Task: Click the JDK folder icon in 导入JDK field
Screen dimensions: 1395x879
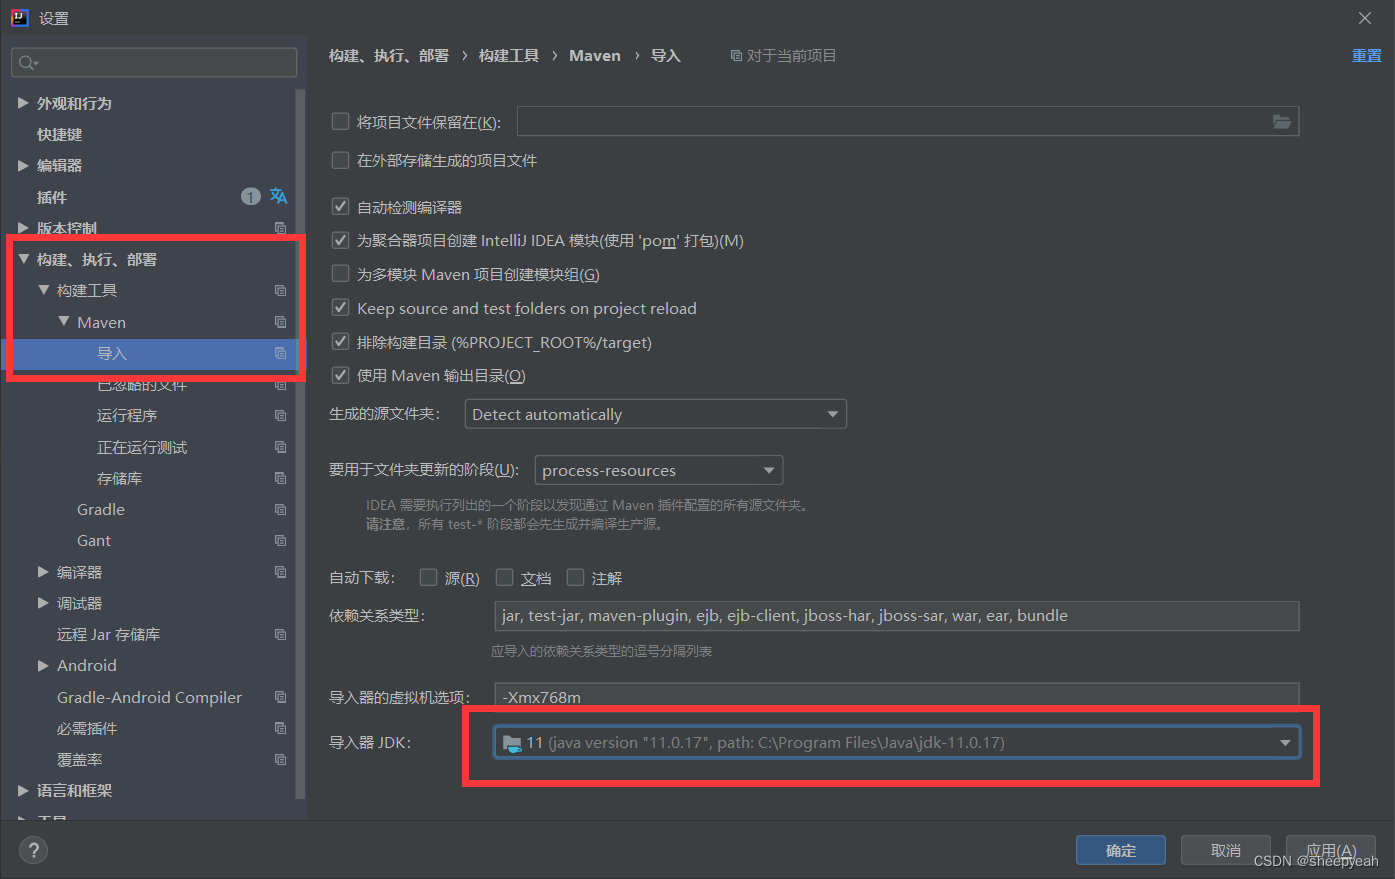Action: click(x=514, y=742)
